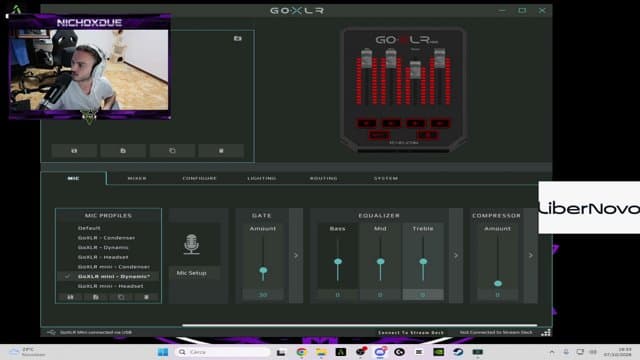
Task: Click the USB connection icon in status bar
Action: coord(51,332)
